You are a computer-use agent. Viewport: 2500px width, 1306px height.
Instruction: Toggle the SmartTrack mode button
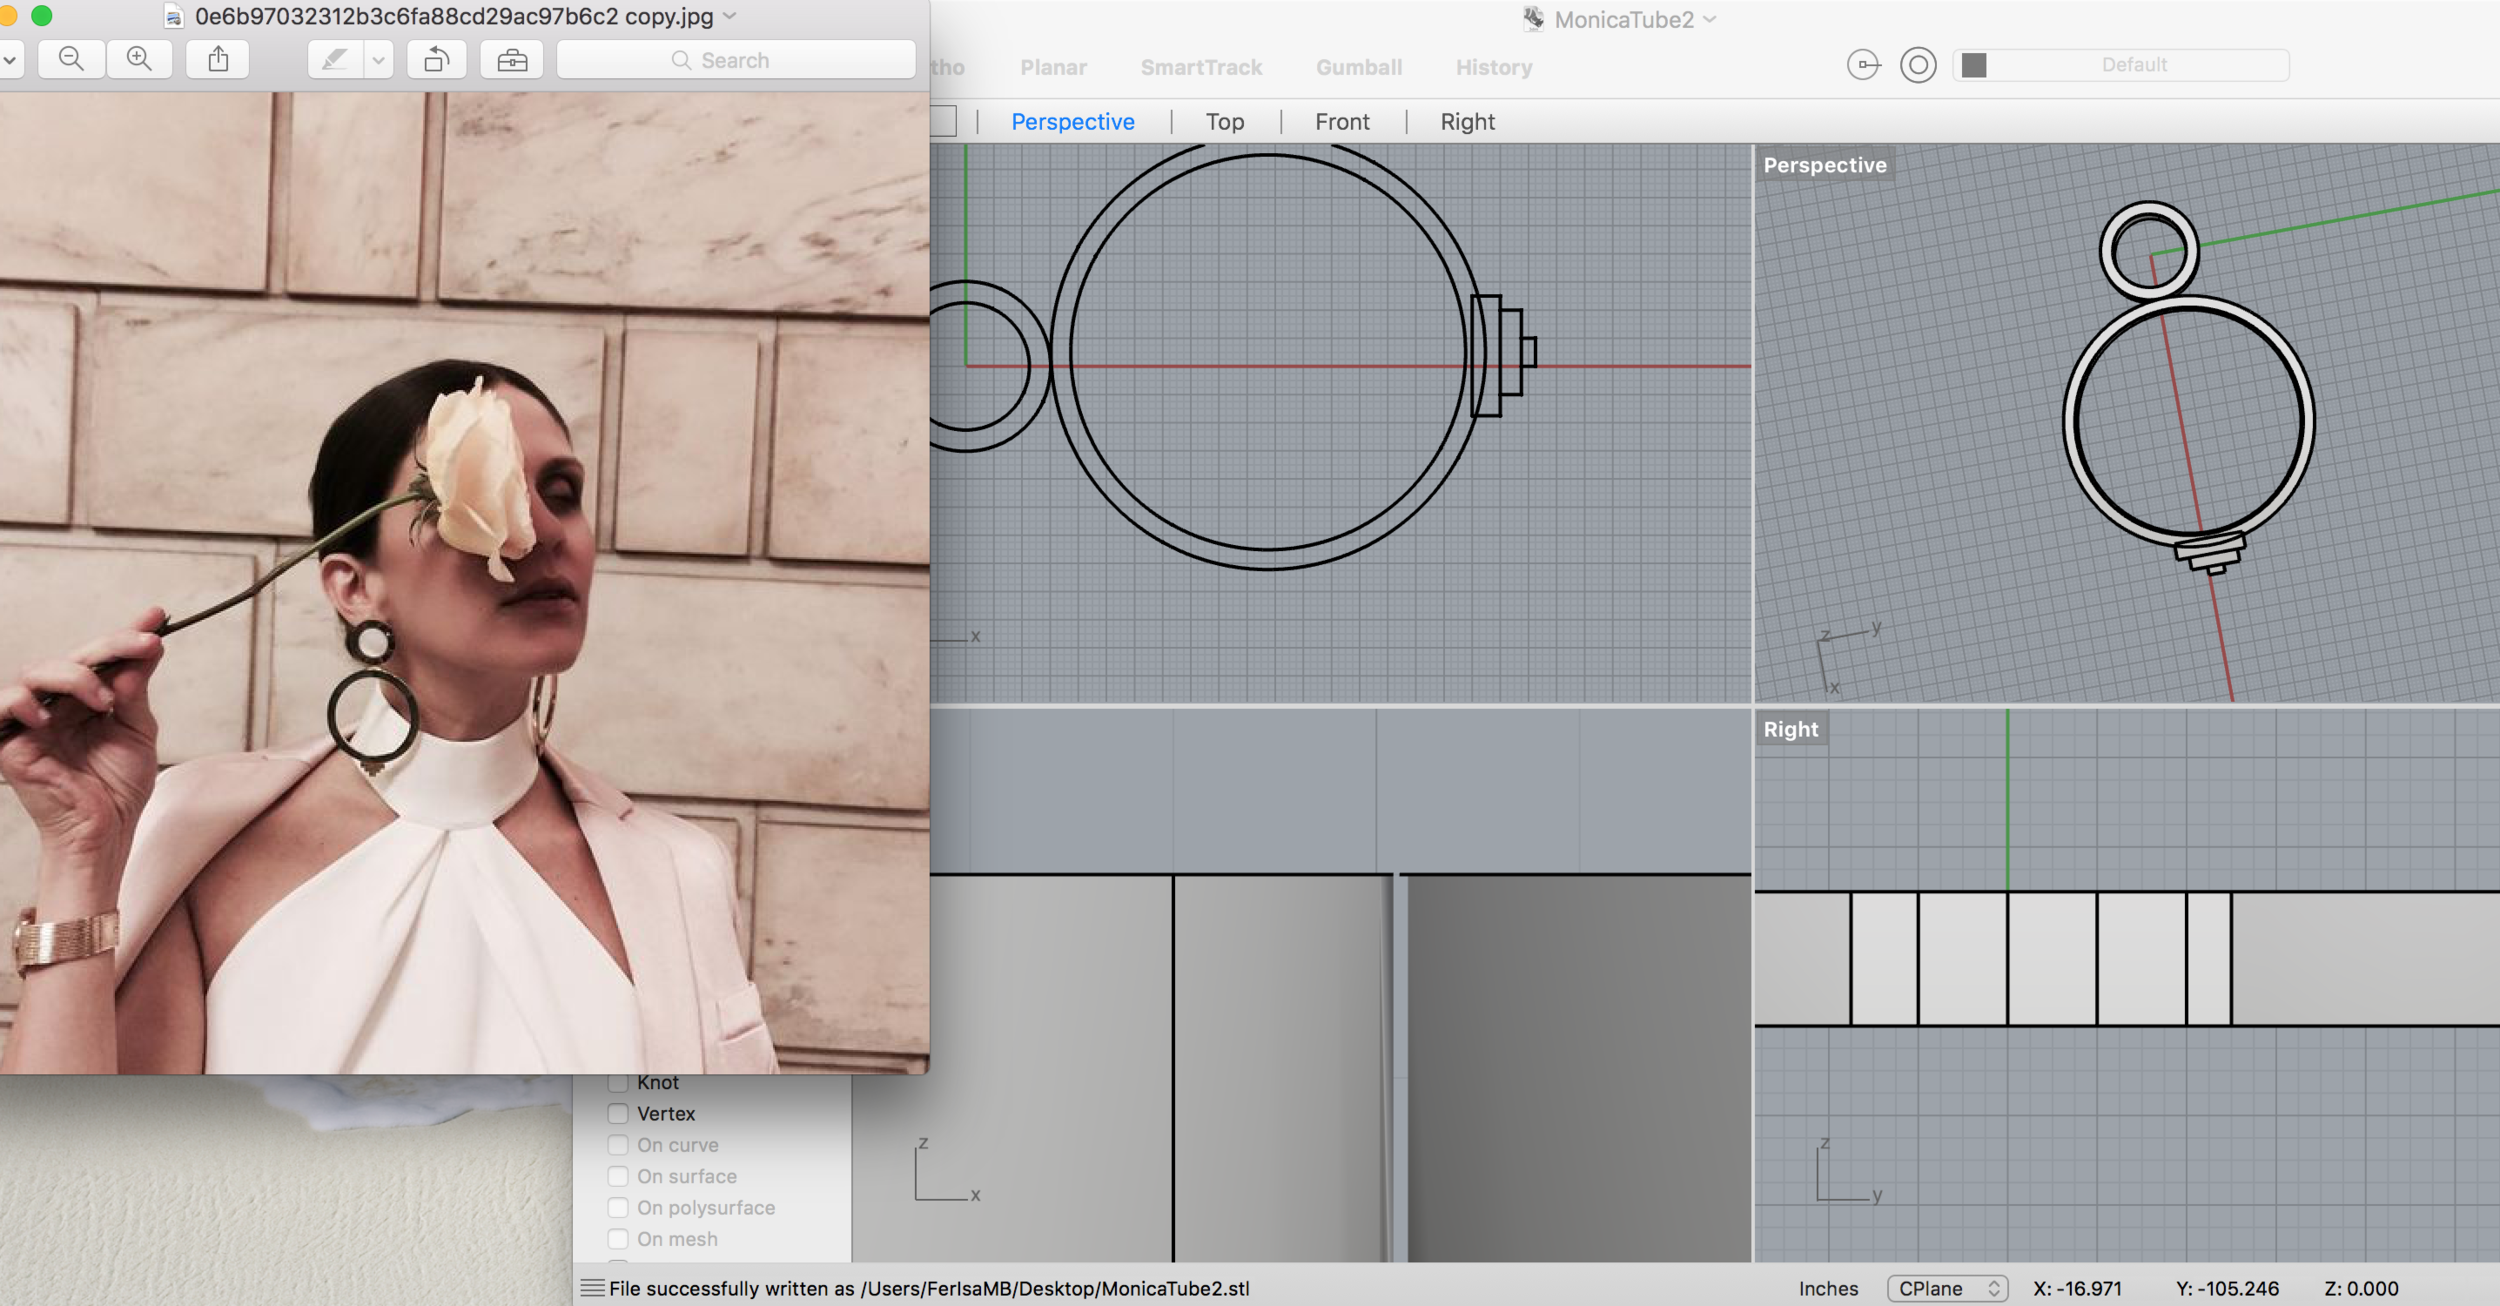pos(1201,67)
